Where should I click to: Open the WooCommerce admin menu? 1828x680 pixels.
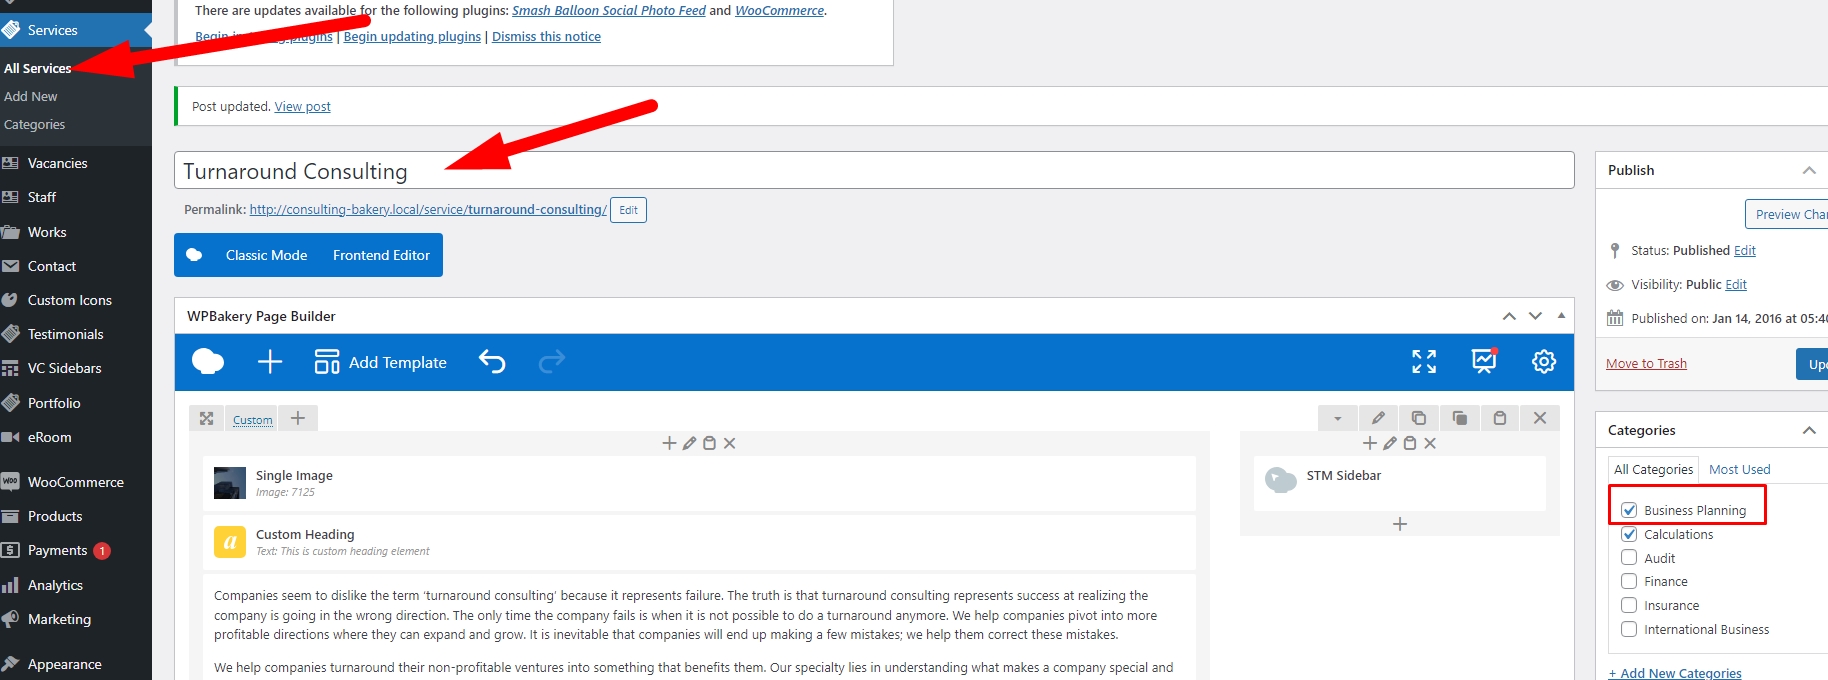coord(76,482)
